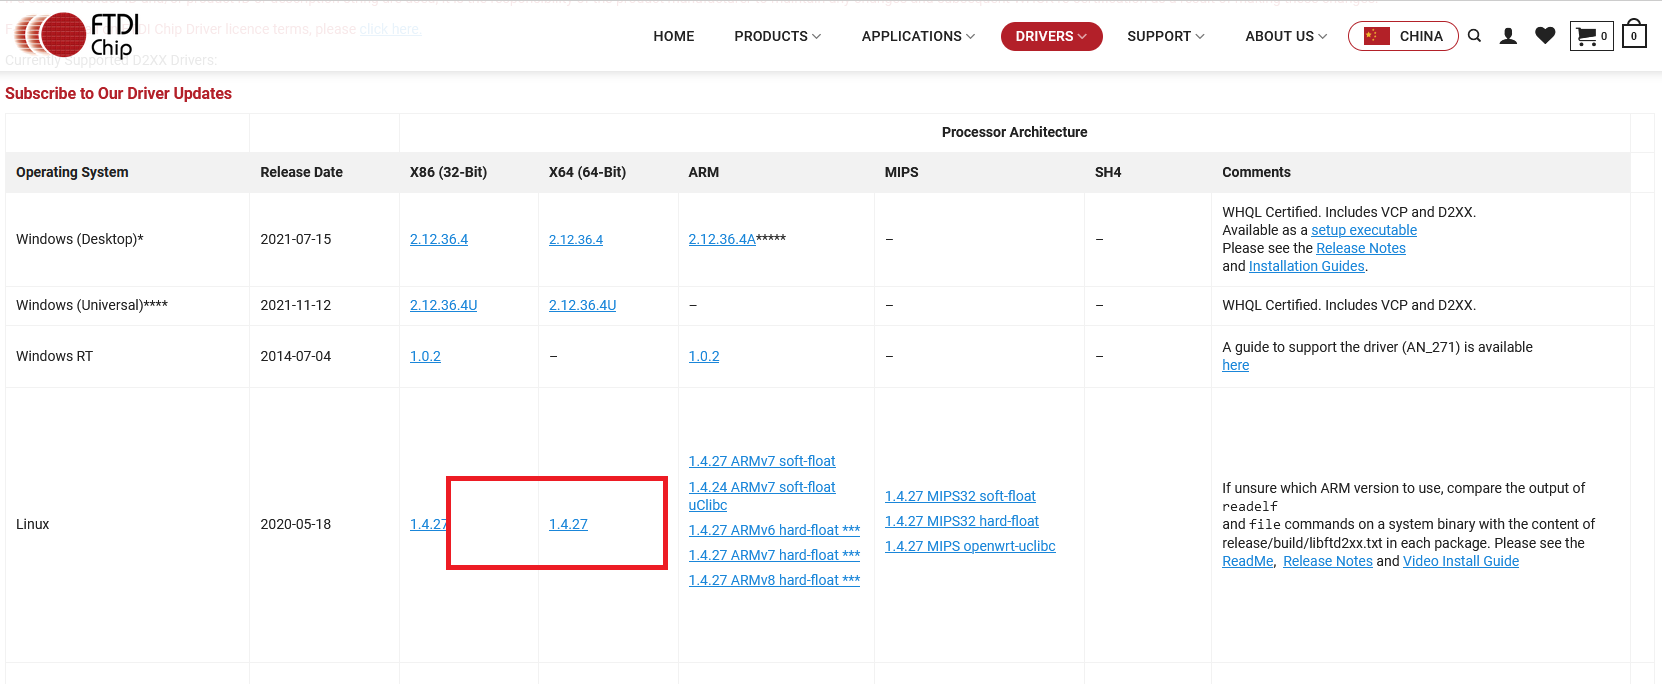Expand the ABOUT US dropdown menu
This screenshot has width=1662, height=684.
(1286, 36)
